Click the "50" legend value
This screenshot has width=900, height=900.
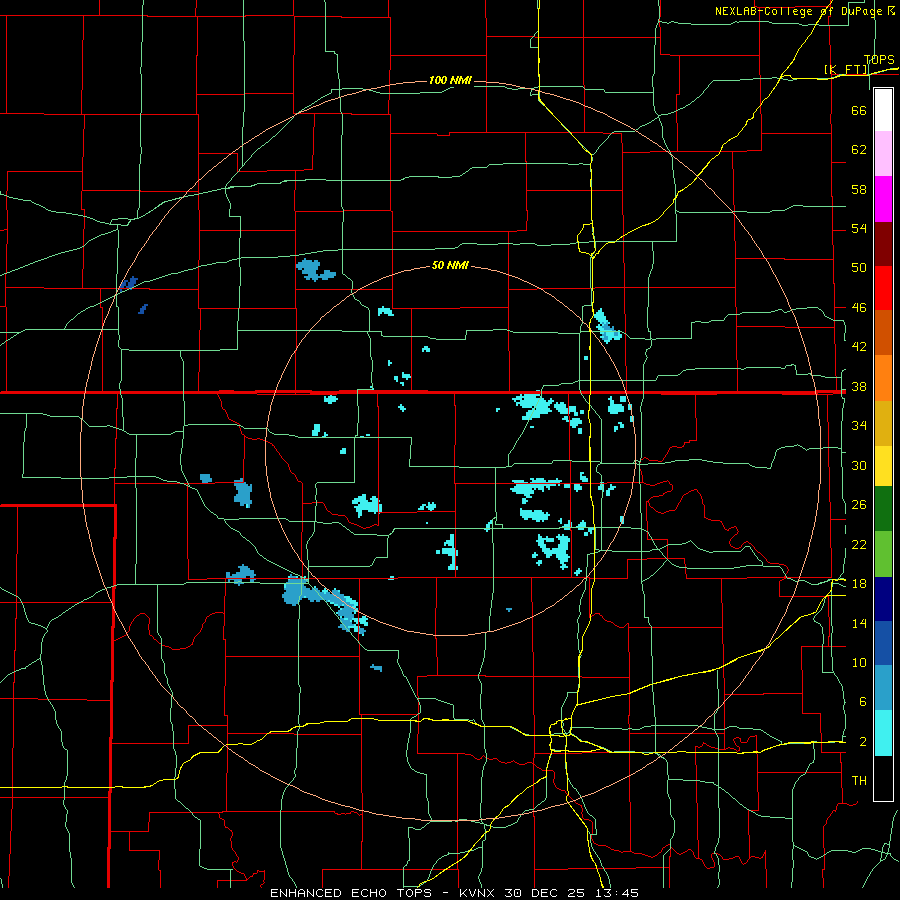[x=859, y=267]
